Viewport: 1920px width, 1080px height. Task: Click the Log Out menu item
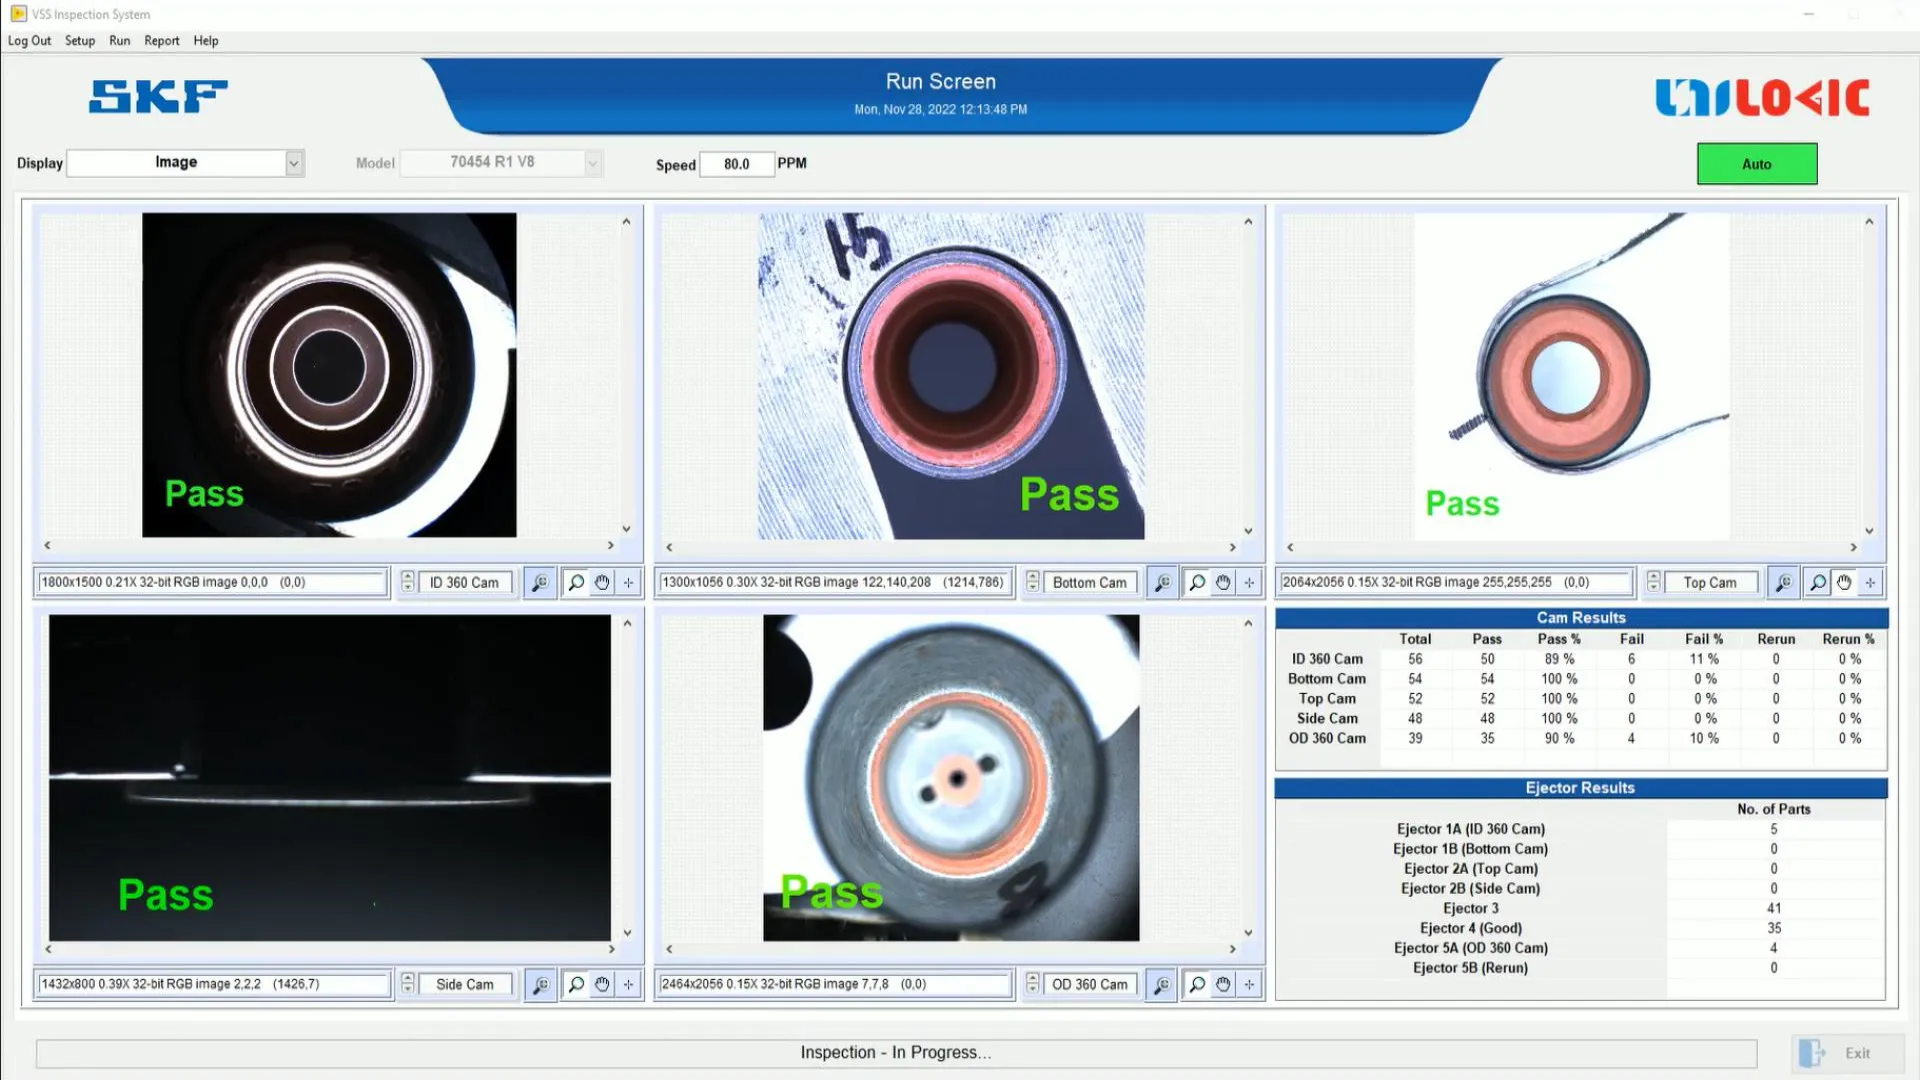[x=29, y=41]
